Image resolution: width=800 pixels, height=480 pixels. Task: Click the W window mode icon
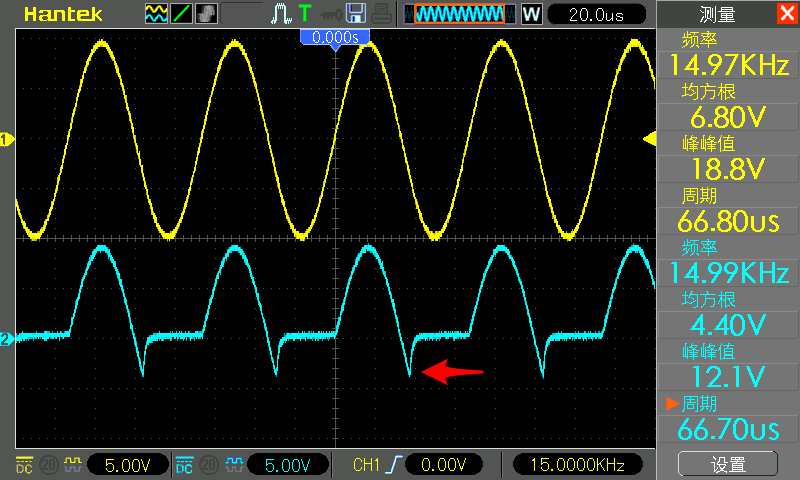(531, 14)
